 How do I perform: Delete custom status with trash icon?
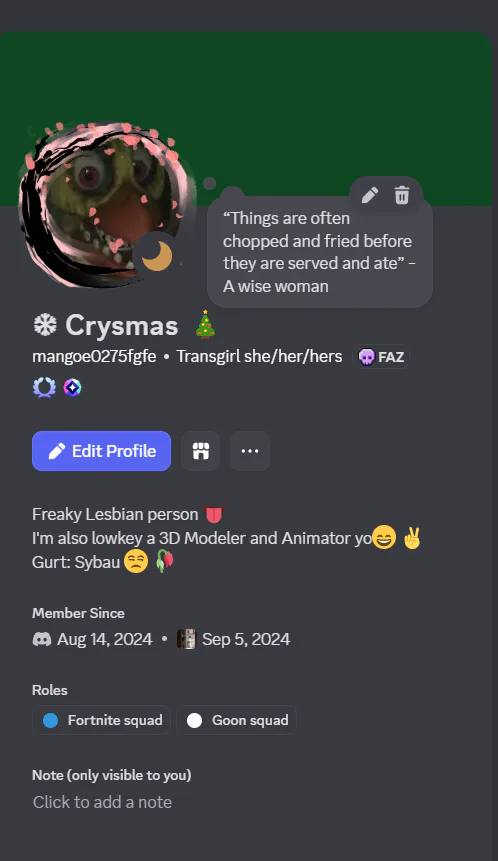tap(402, 195)
